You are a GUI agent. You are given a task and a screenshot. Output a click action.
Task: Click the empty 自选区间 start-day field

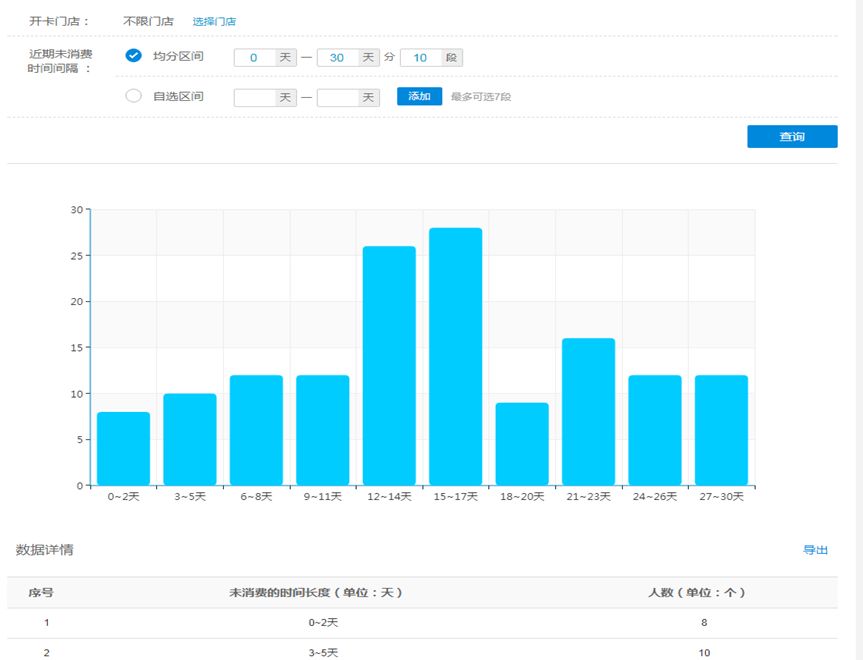pos(254,98)
